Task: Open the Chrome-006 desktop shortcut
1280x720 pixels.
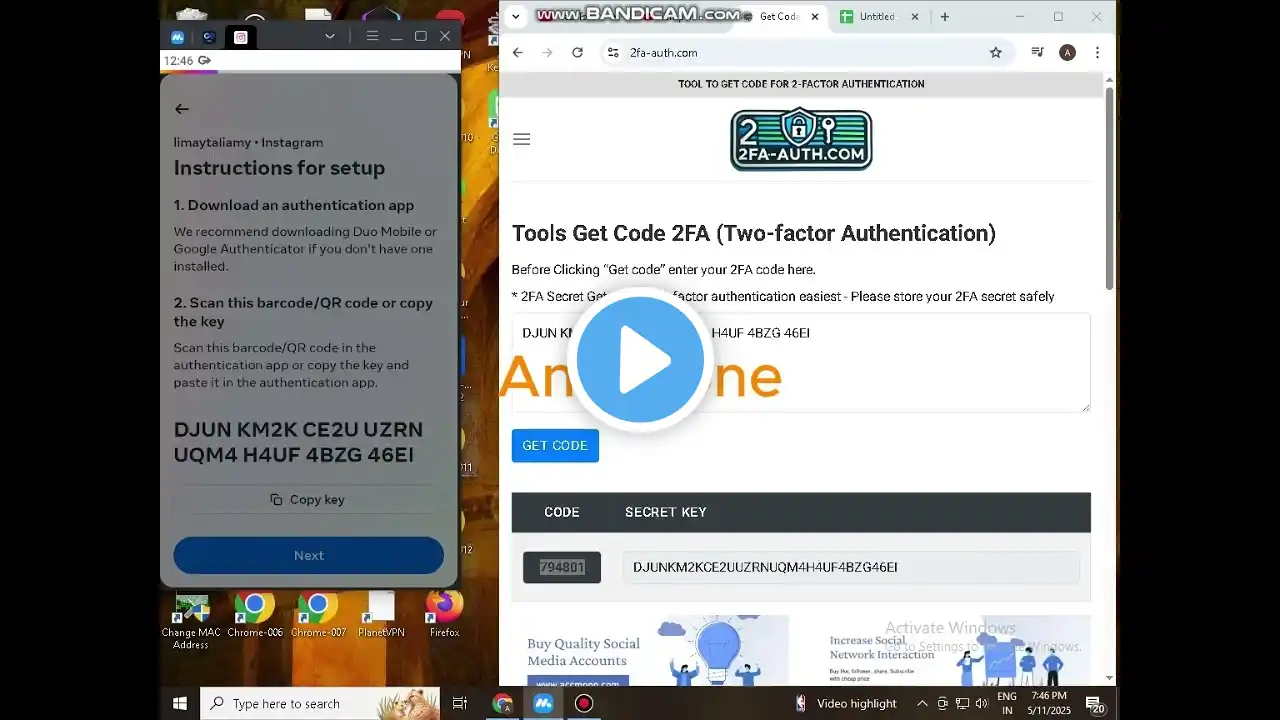Action: coord(255,615)
